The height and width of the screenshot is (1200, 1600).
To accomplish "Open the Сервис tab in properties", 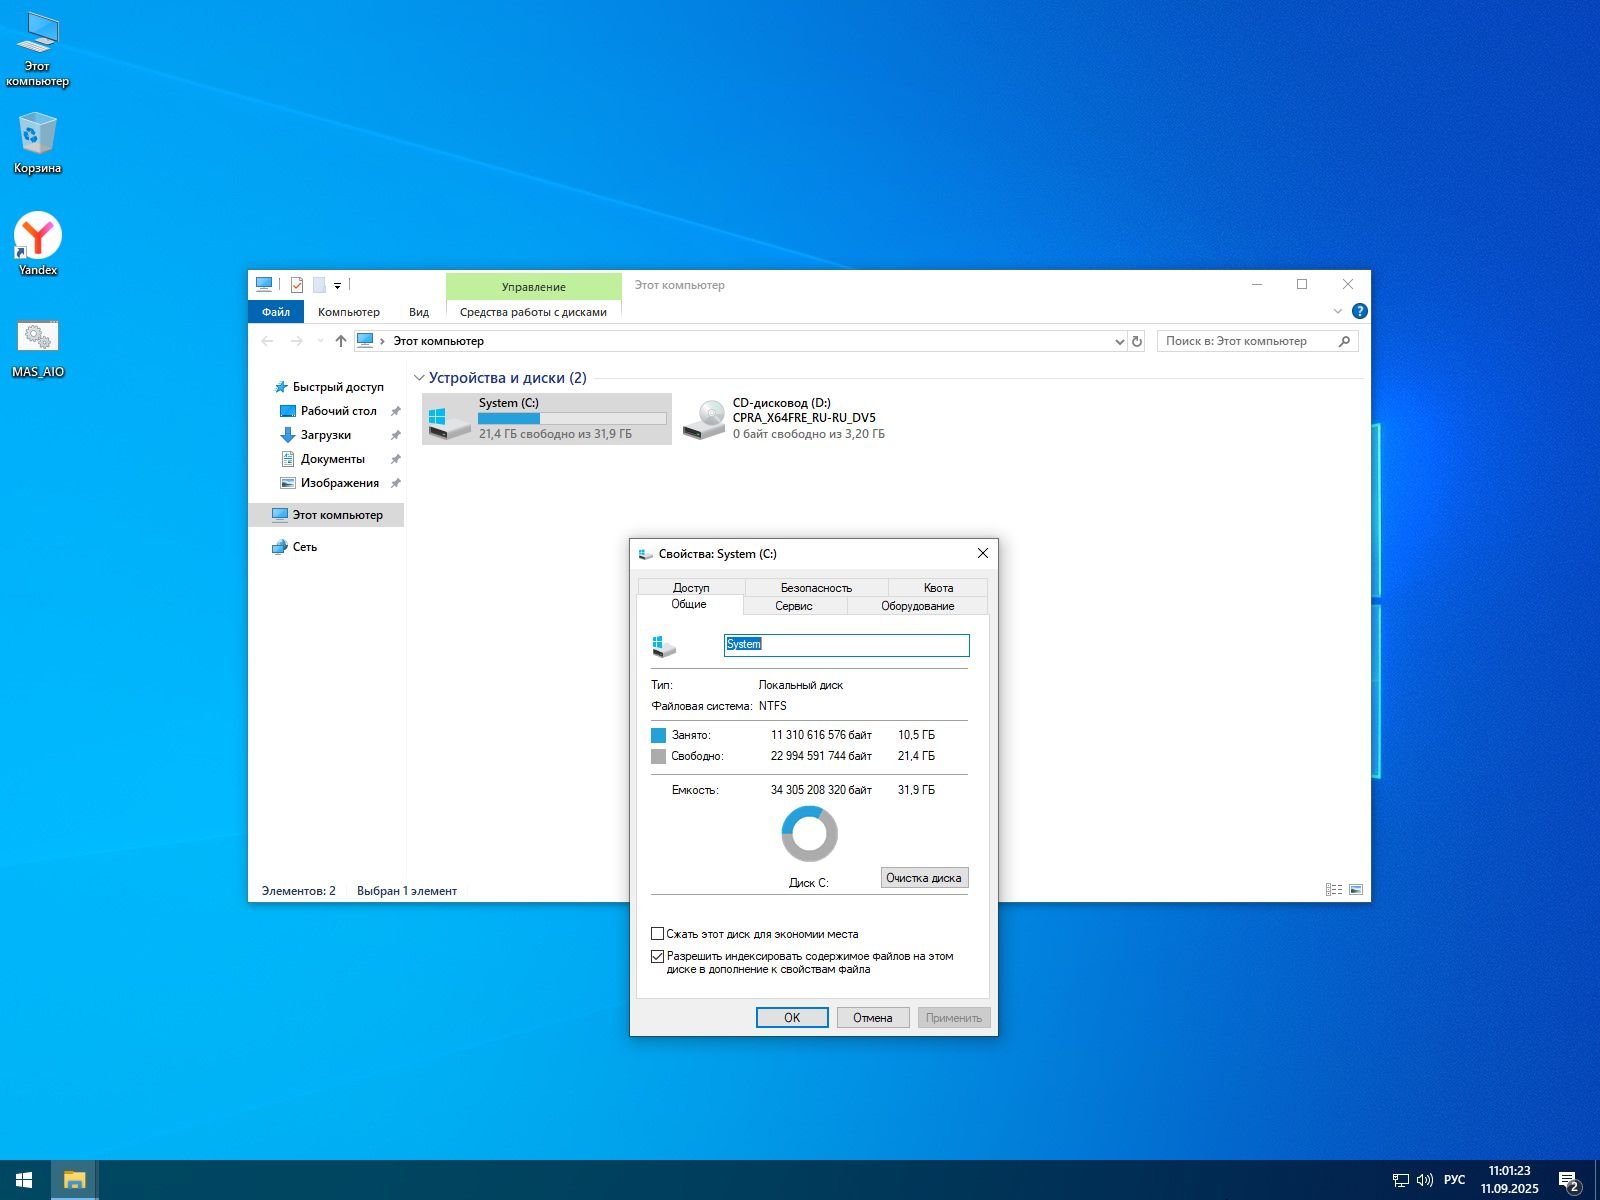I will pos(794,606).
